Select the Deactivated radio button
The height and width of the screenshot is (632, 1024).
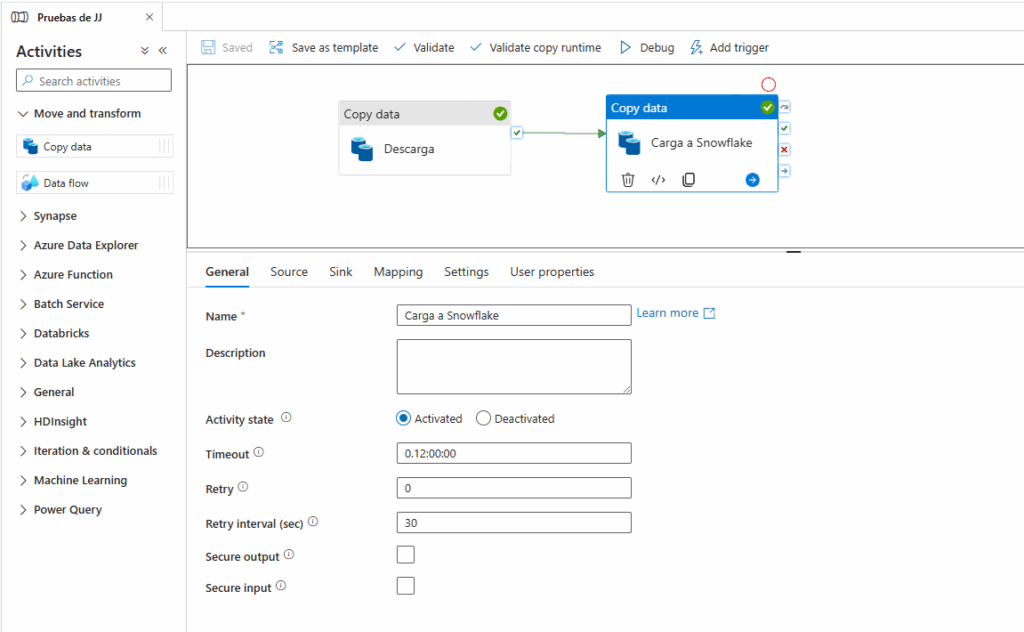[484, 419]
